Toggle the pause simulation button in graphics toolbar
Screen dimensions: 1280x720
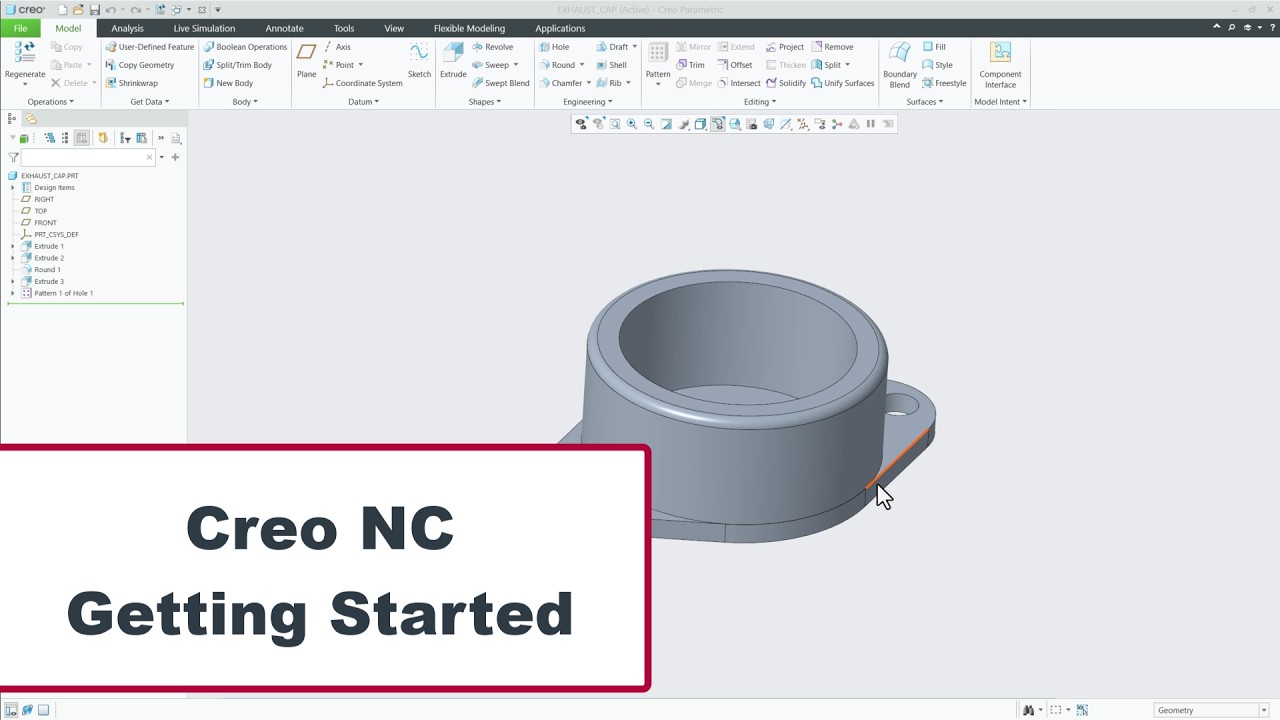[x=870, y=124]
